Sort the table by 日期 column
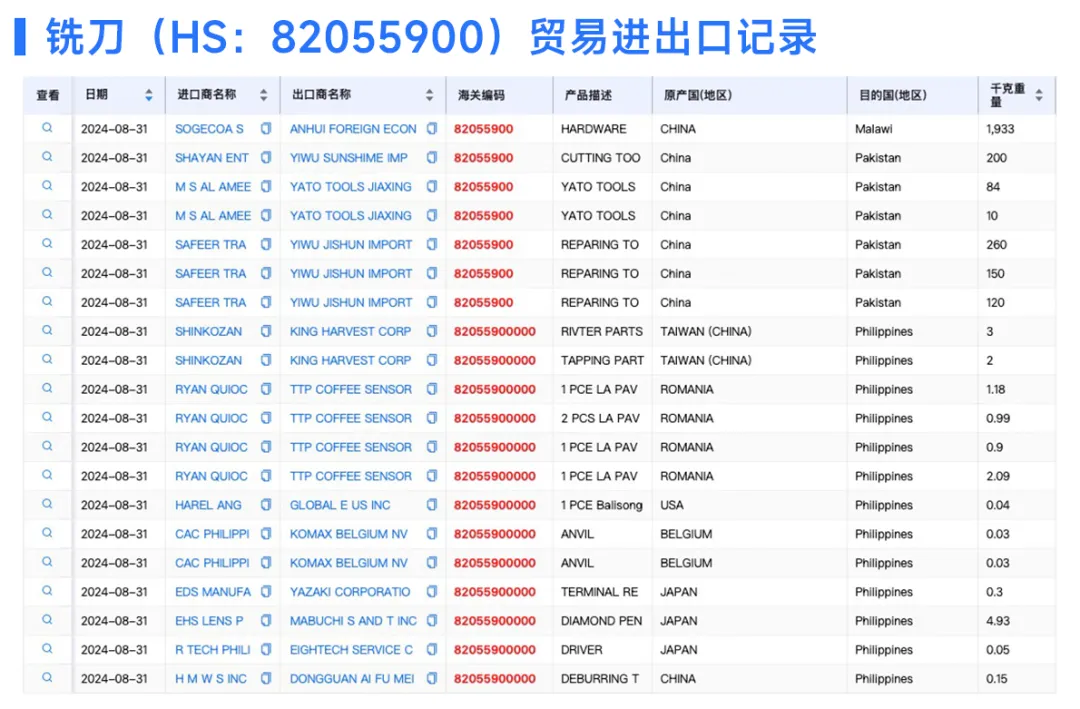The width and height of the screenshot is (1080, 709). 148,93
